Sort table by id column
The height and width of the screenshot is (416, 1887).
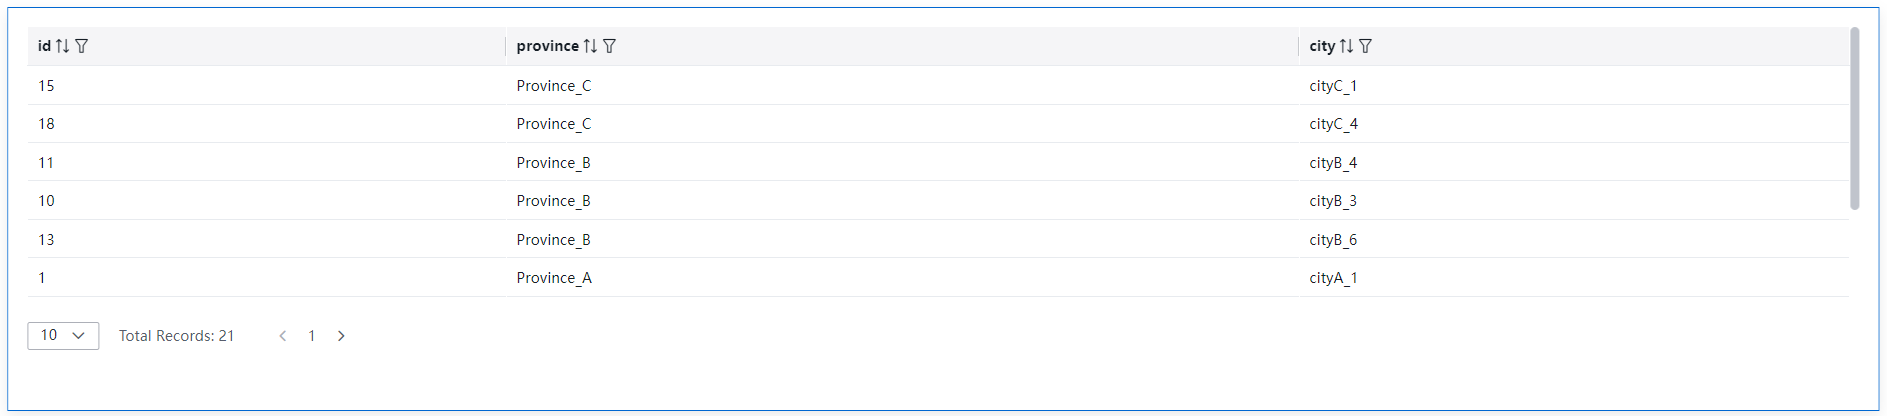click(x=62, y=46)
